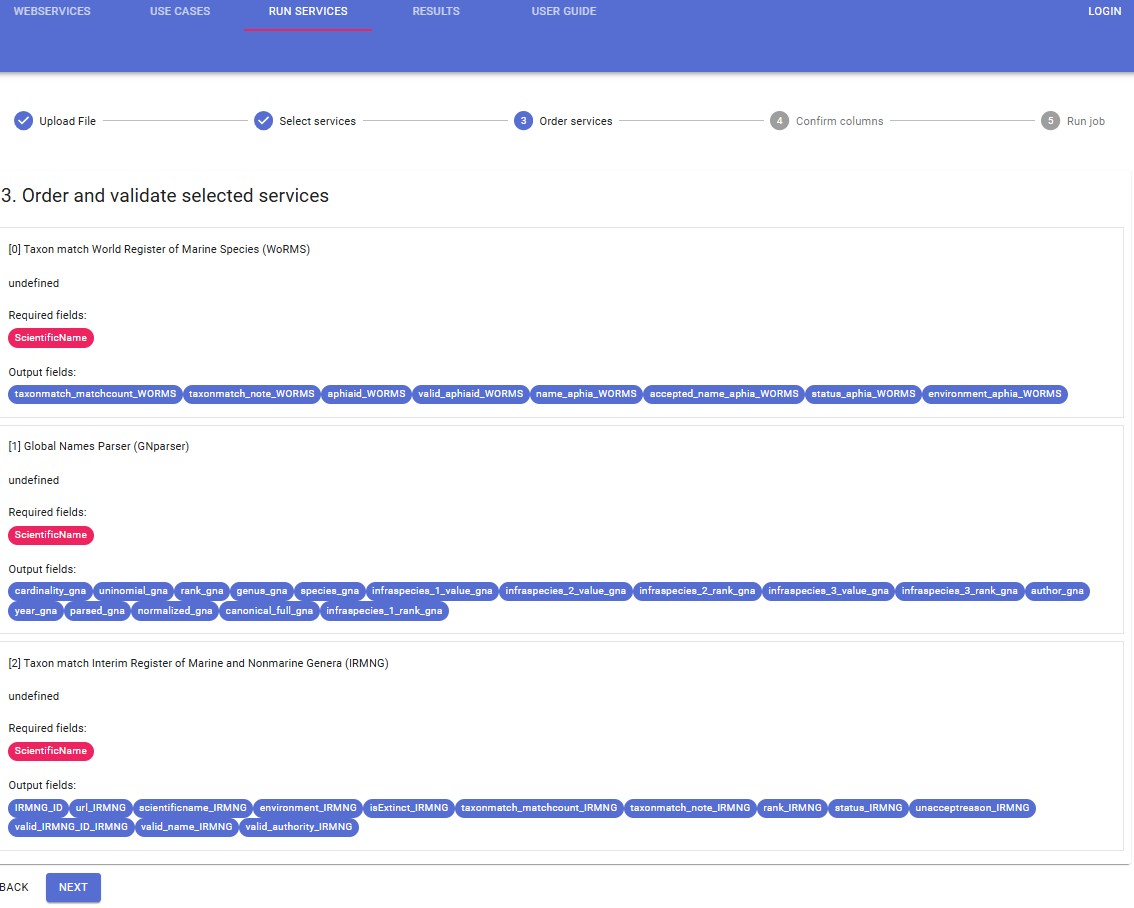Click the BACK button
The width and height of the screenshot is (1134, 908).
14,886
